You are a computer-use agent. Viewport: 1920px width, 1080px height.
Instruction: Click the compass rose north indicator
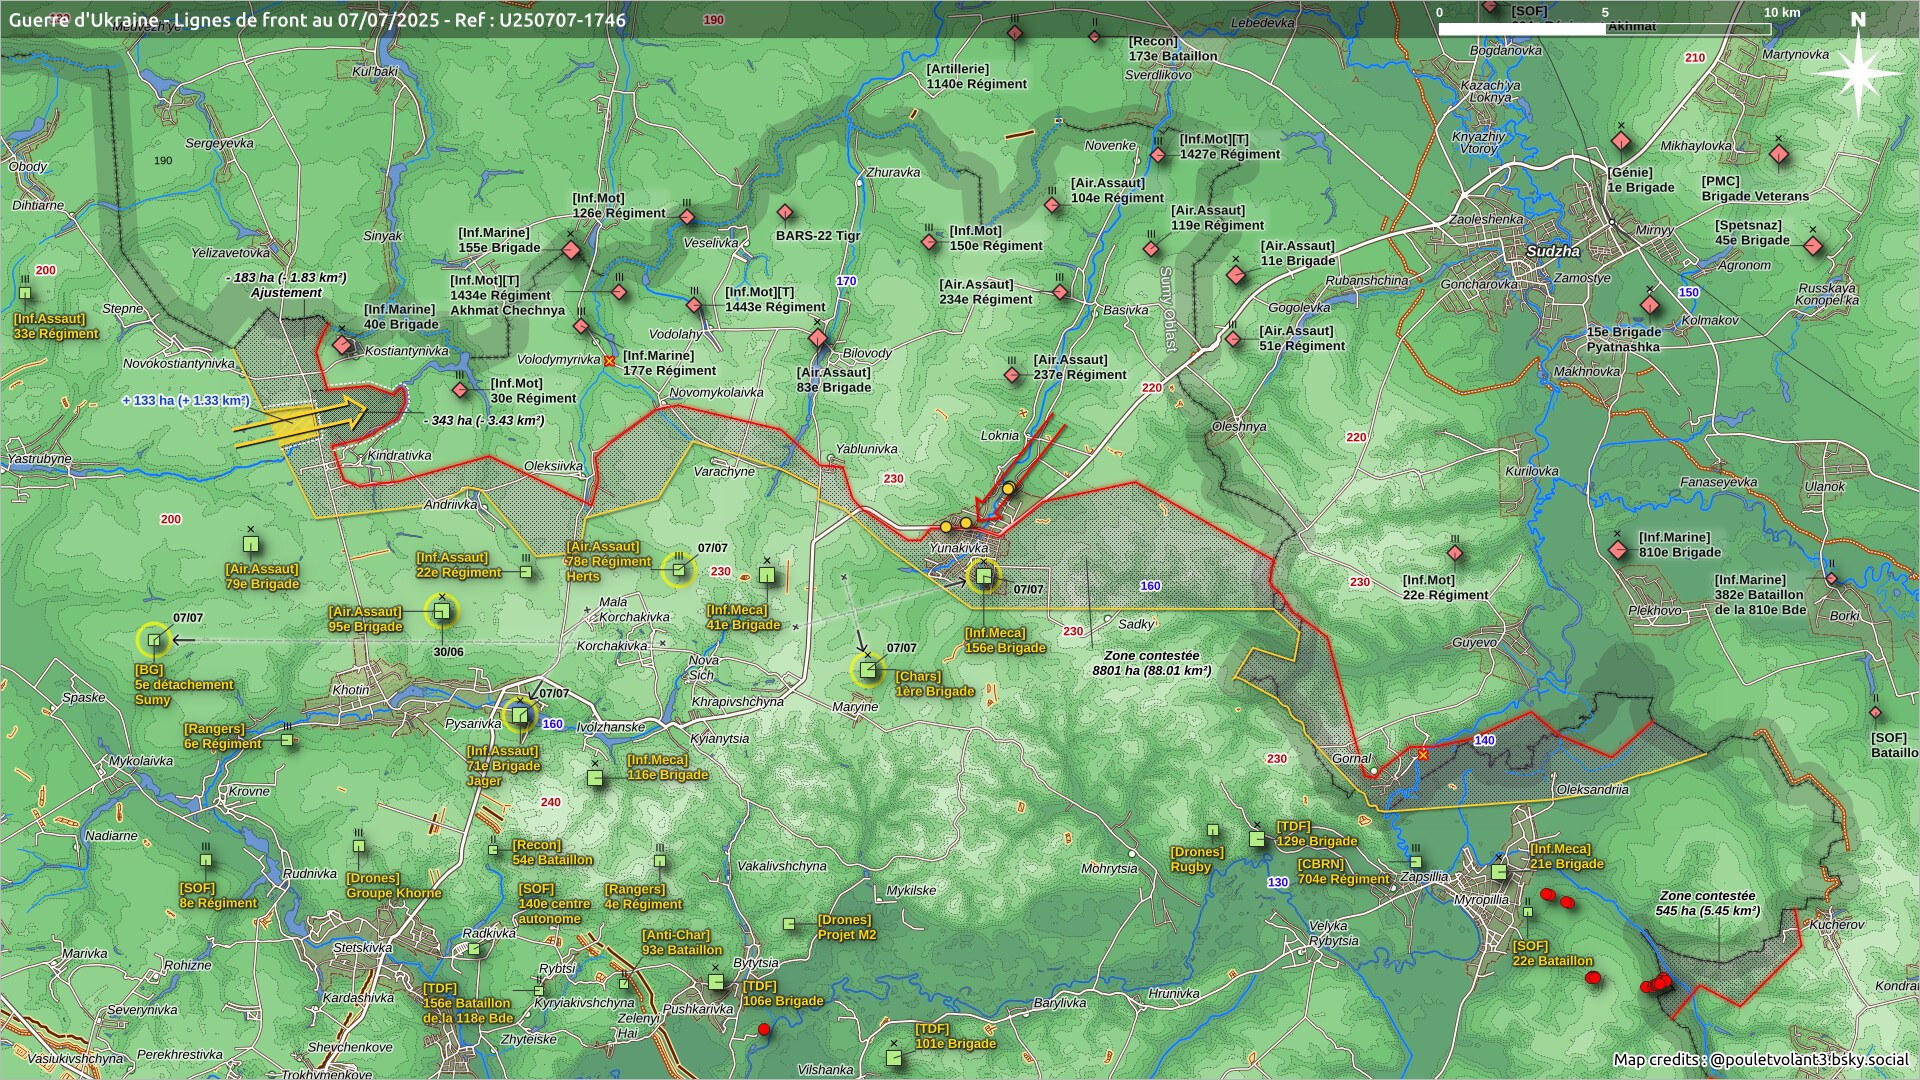point(1859,72)
